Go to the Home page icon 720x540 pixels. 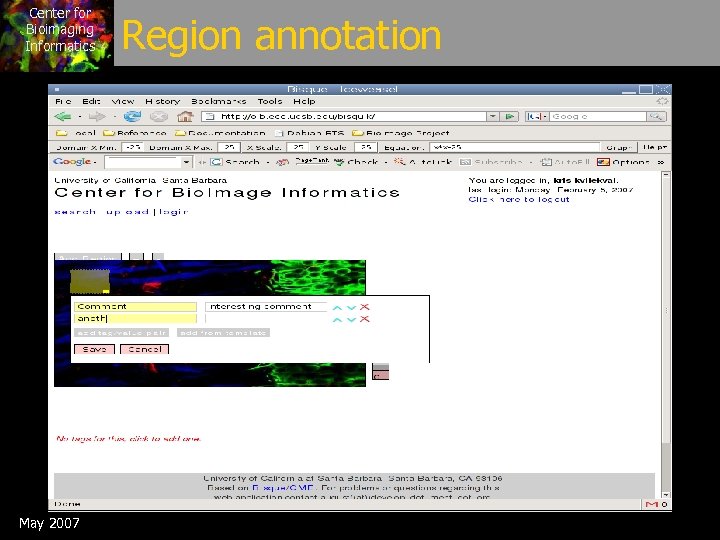(x=185, y=116)
